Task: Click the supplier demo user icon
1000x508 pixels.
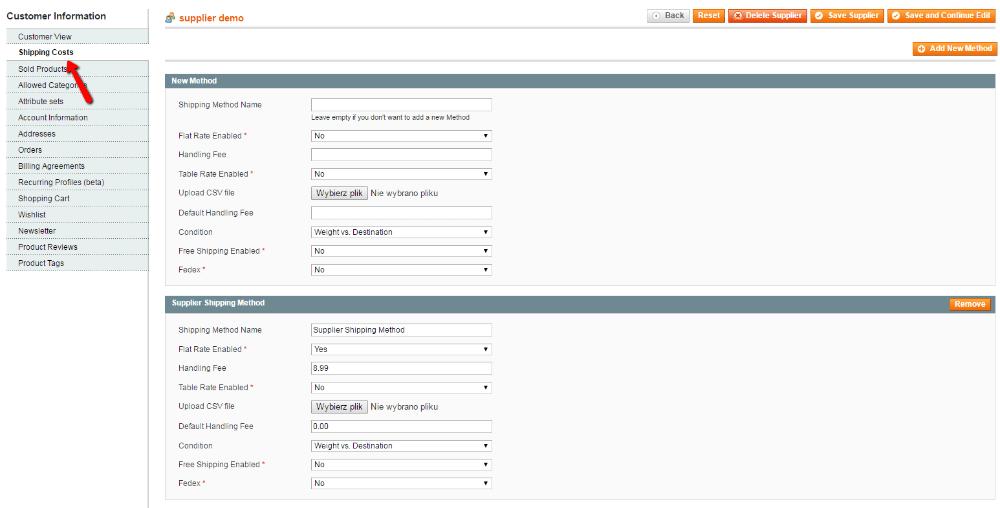Action: [x=170, y=18]
